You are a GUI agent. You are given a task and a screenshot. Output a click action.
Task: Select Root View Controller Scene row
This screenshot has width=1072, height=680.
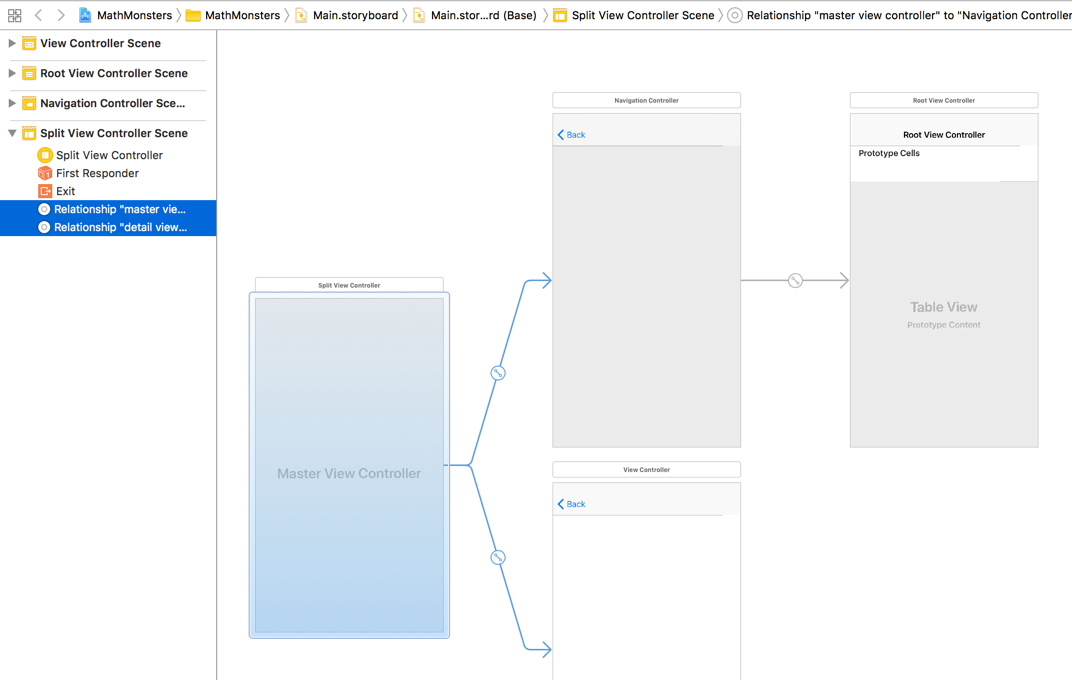point(108,73)
